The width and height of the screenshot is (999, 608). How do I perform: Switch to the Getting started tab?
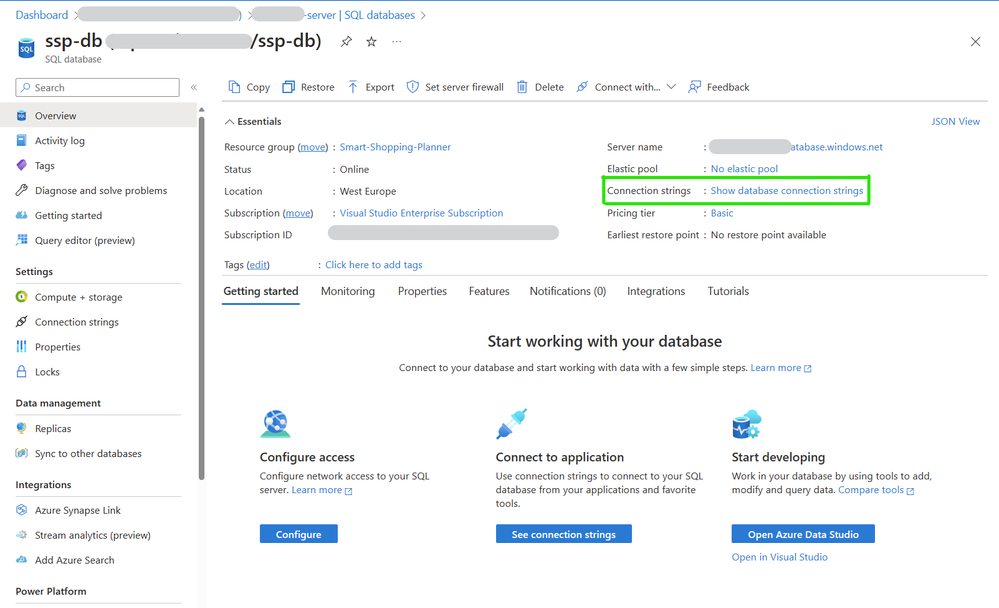click(x=261, y=291)
